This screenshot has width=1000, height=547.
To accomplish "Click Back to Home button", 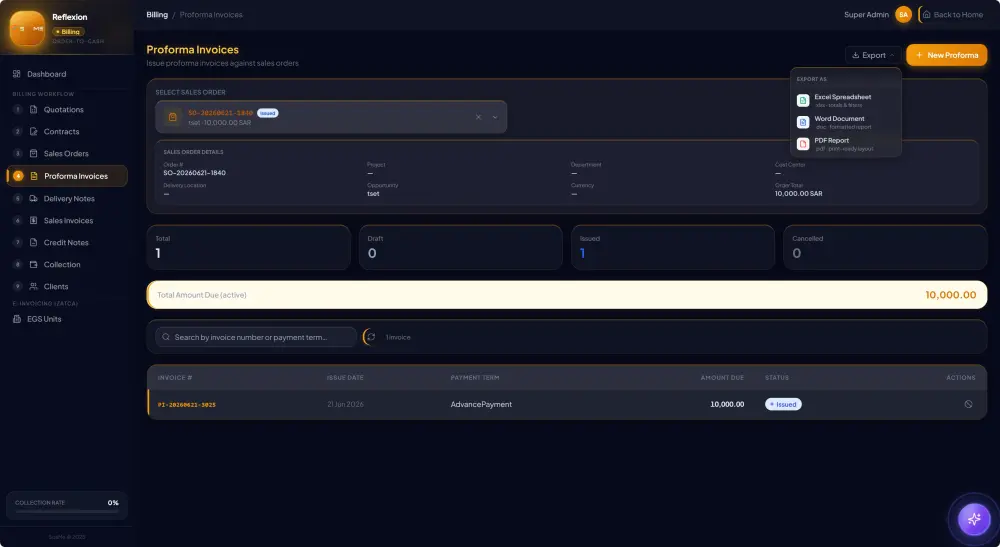I will click(953, 15).
